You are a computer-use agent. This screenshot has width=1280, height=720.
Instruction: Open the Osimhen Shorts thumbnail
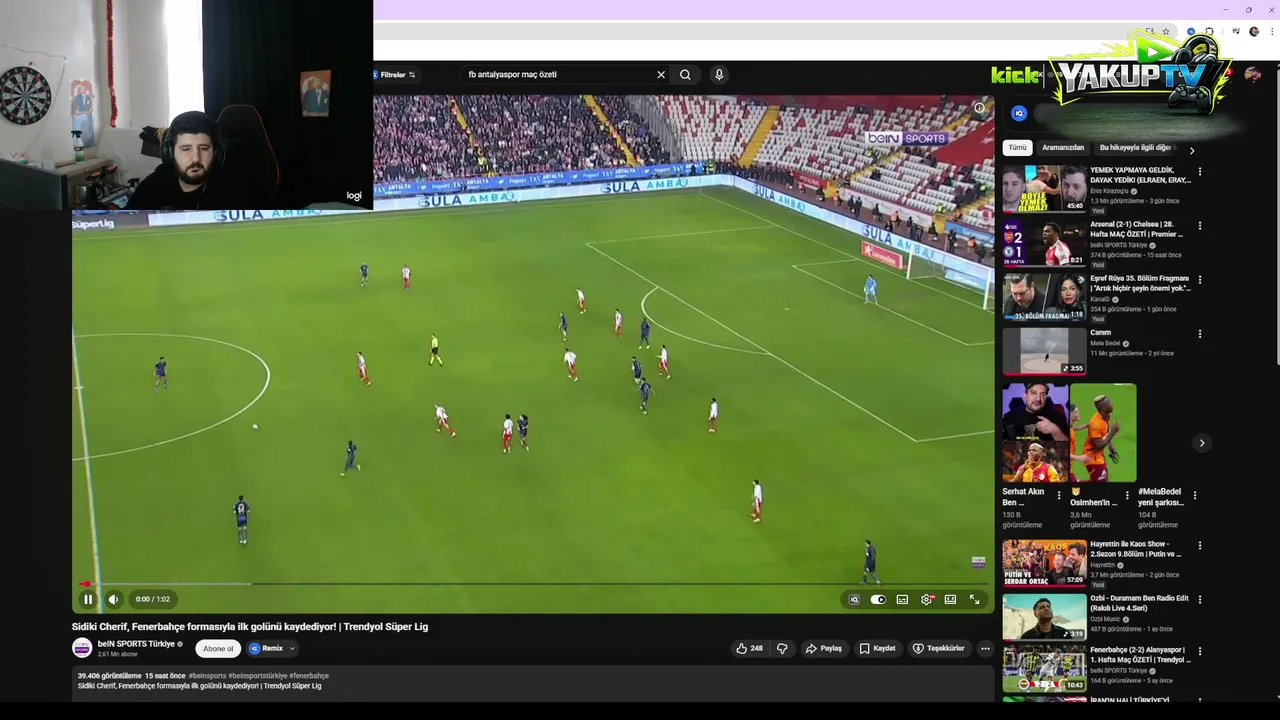tap(1103, 433)
